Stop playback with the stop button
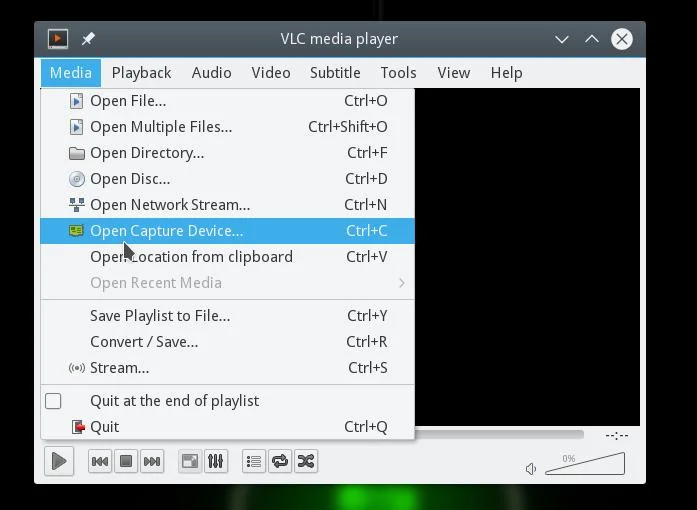 [x=126, y=461]
